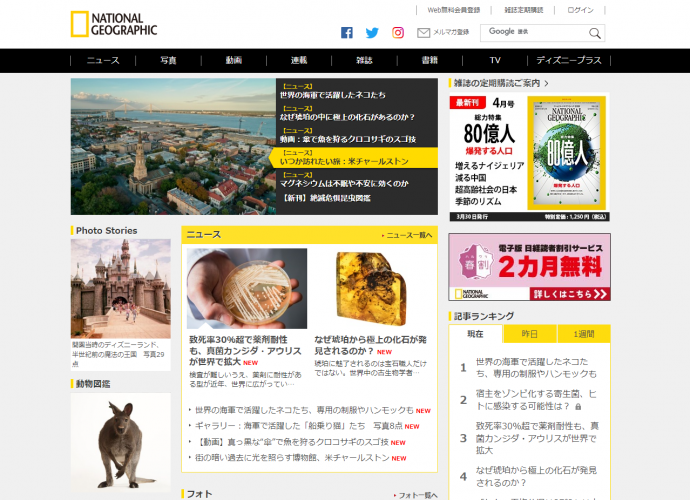This screenshot has width=690, height=500.
Task: Open article 致死率30%超で薬剤耐性 under photo
Action: pos(245,351)
